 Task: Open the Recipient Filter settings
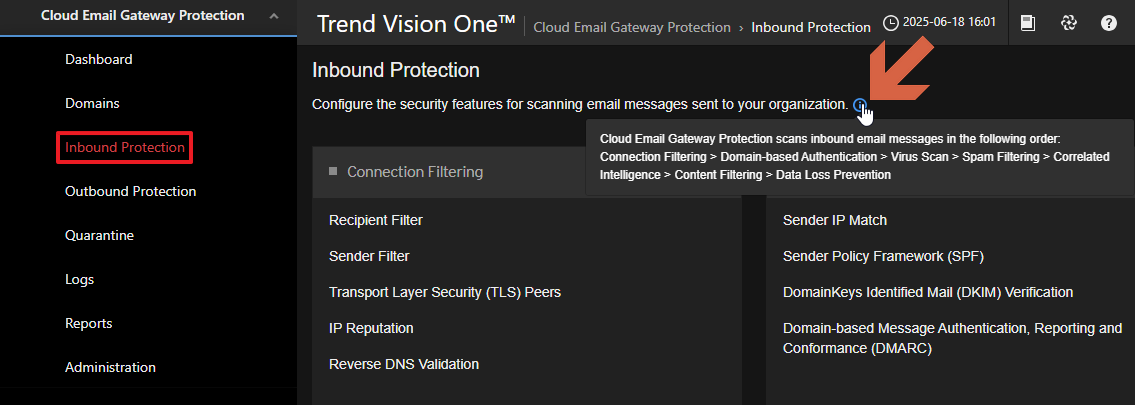(376, 220)
